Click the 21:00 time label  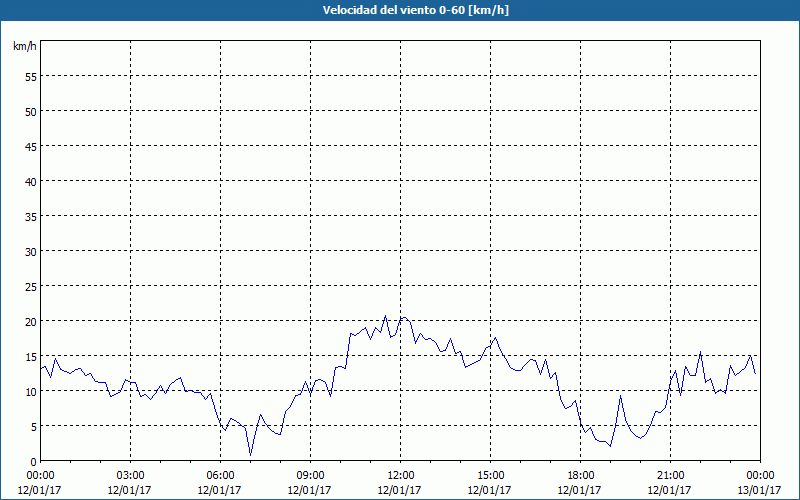pos(670,476)
